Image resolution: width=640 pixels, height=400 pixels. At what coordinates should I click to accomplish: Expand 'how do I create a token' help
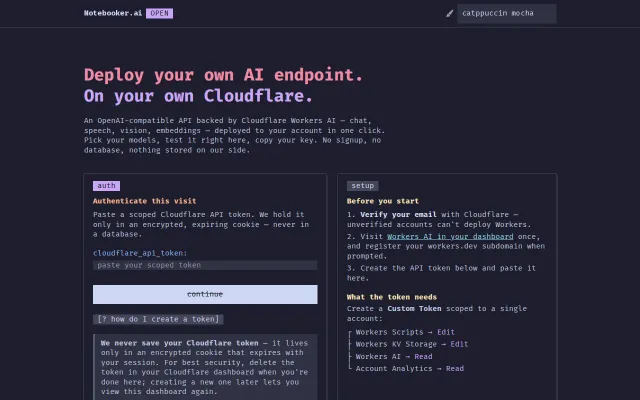click(x=158, y=319)
